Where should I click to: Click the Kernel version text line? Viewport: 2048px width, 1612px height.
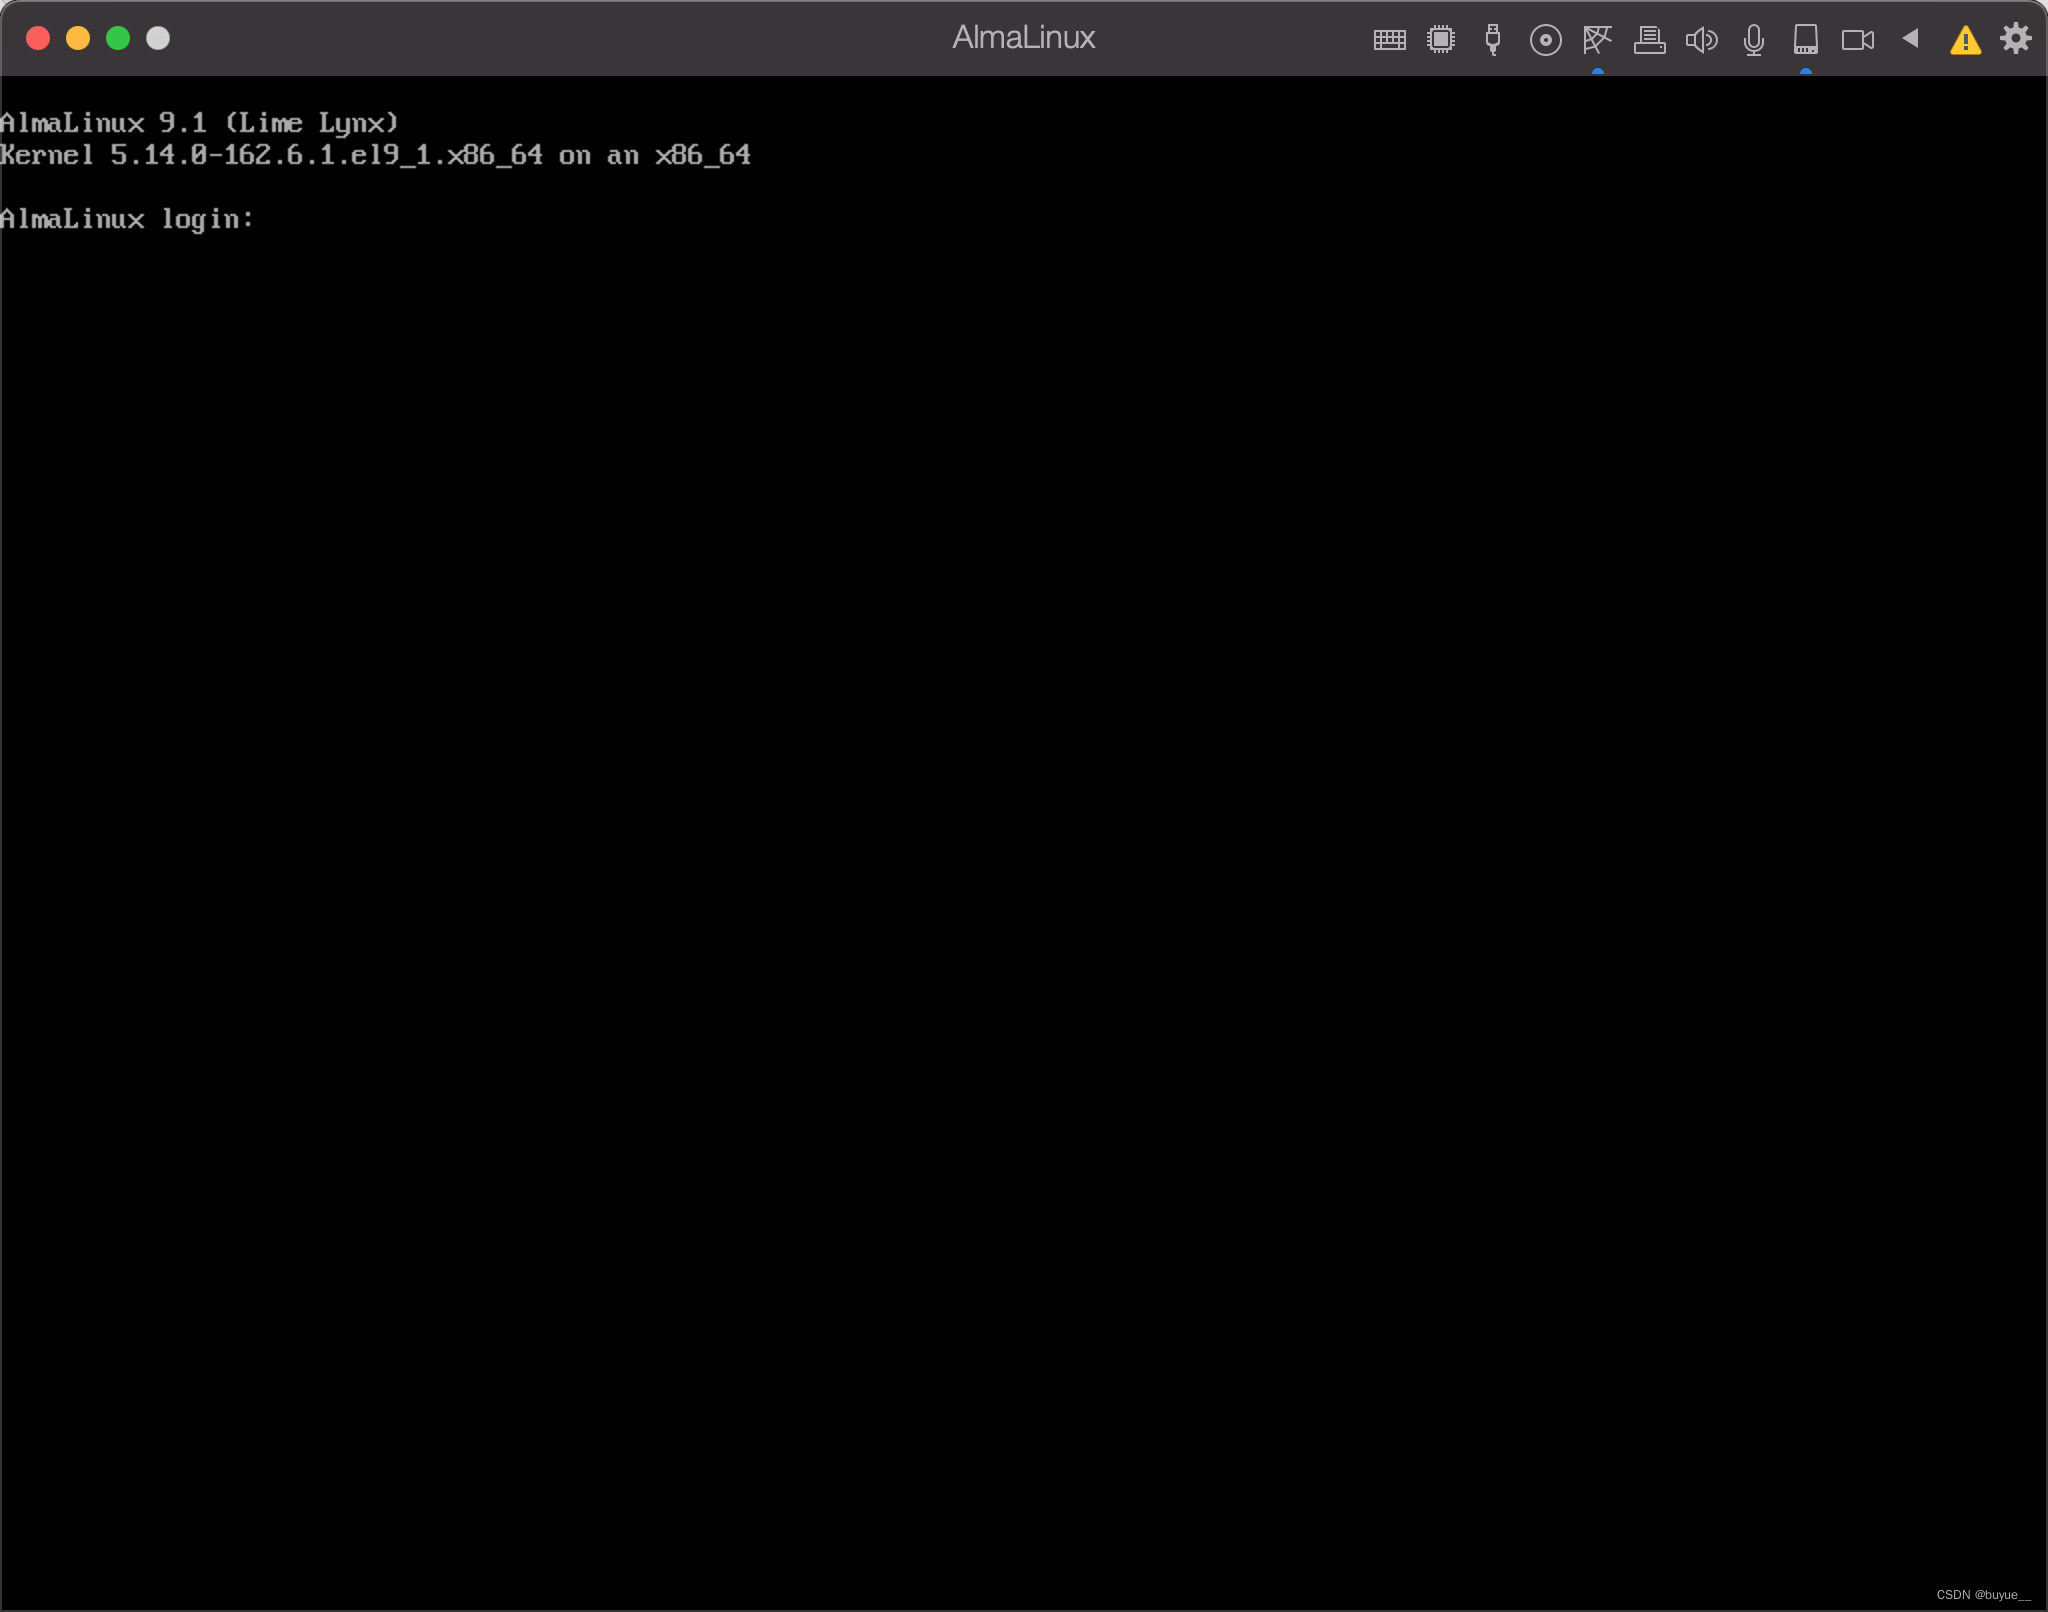[x=375, y=155]
